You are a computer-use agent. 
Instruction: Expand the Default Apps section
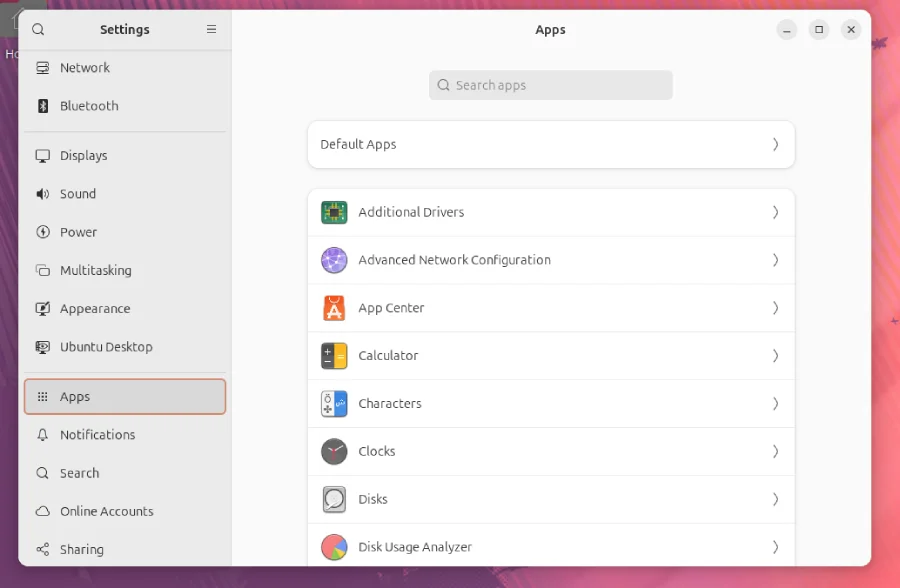coord(775,145)
